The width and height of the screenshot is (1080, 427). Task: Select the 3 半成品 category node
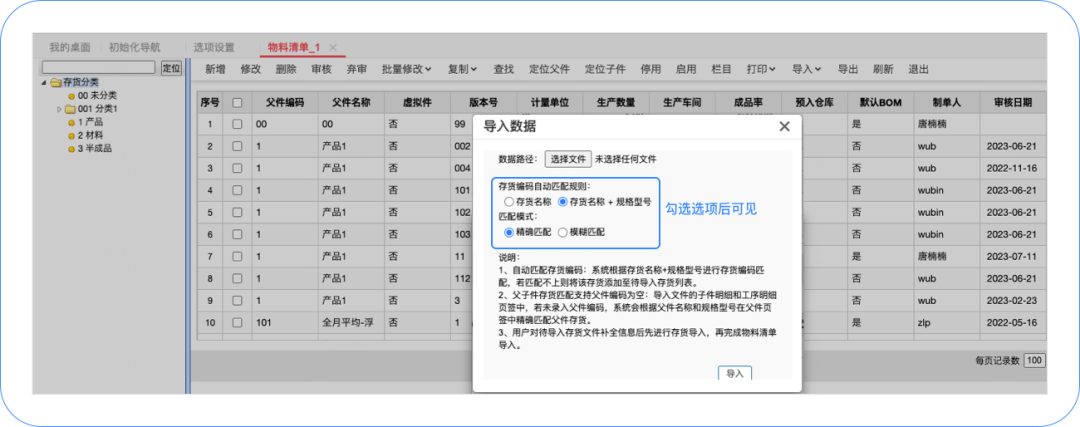[x=92, y=148]
